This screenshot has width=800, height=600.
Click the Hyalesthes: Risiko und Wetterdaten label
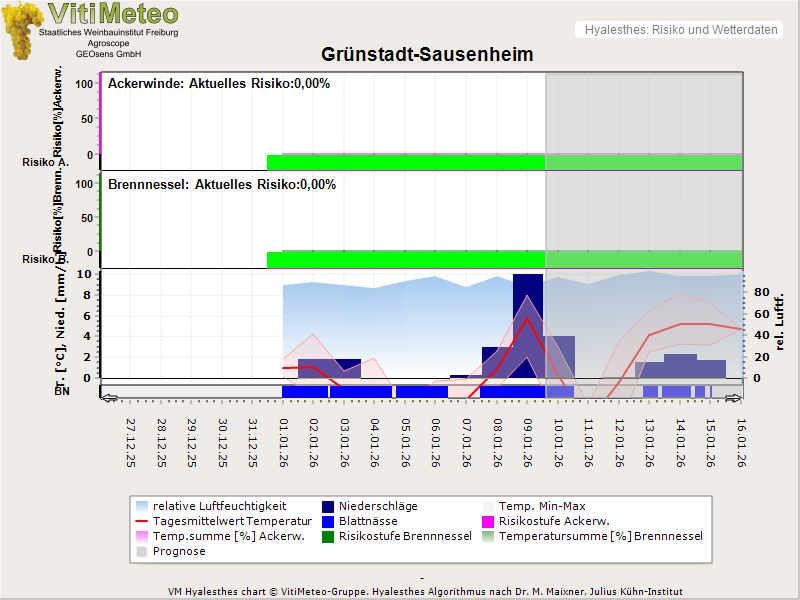click(x=679, y=30)
